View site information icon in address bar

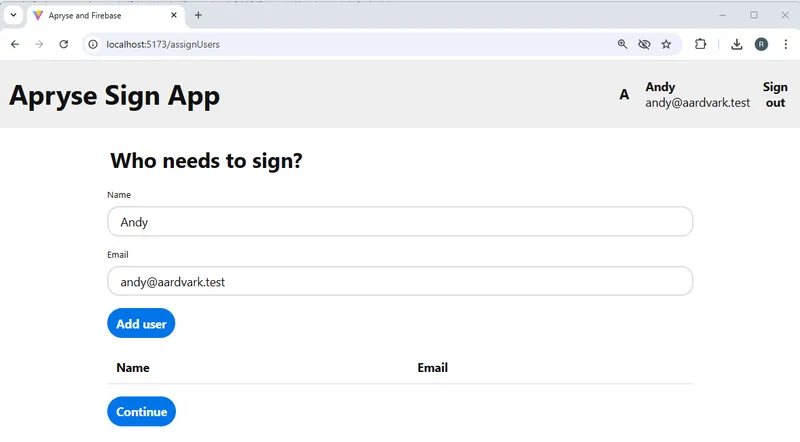93,44
